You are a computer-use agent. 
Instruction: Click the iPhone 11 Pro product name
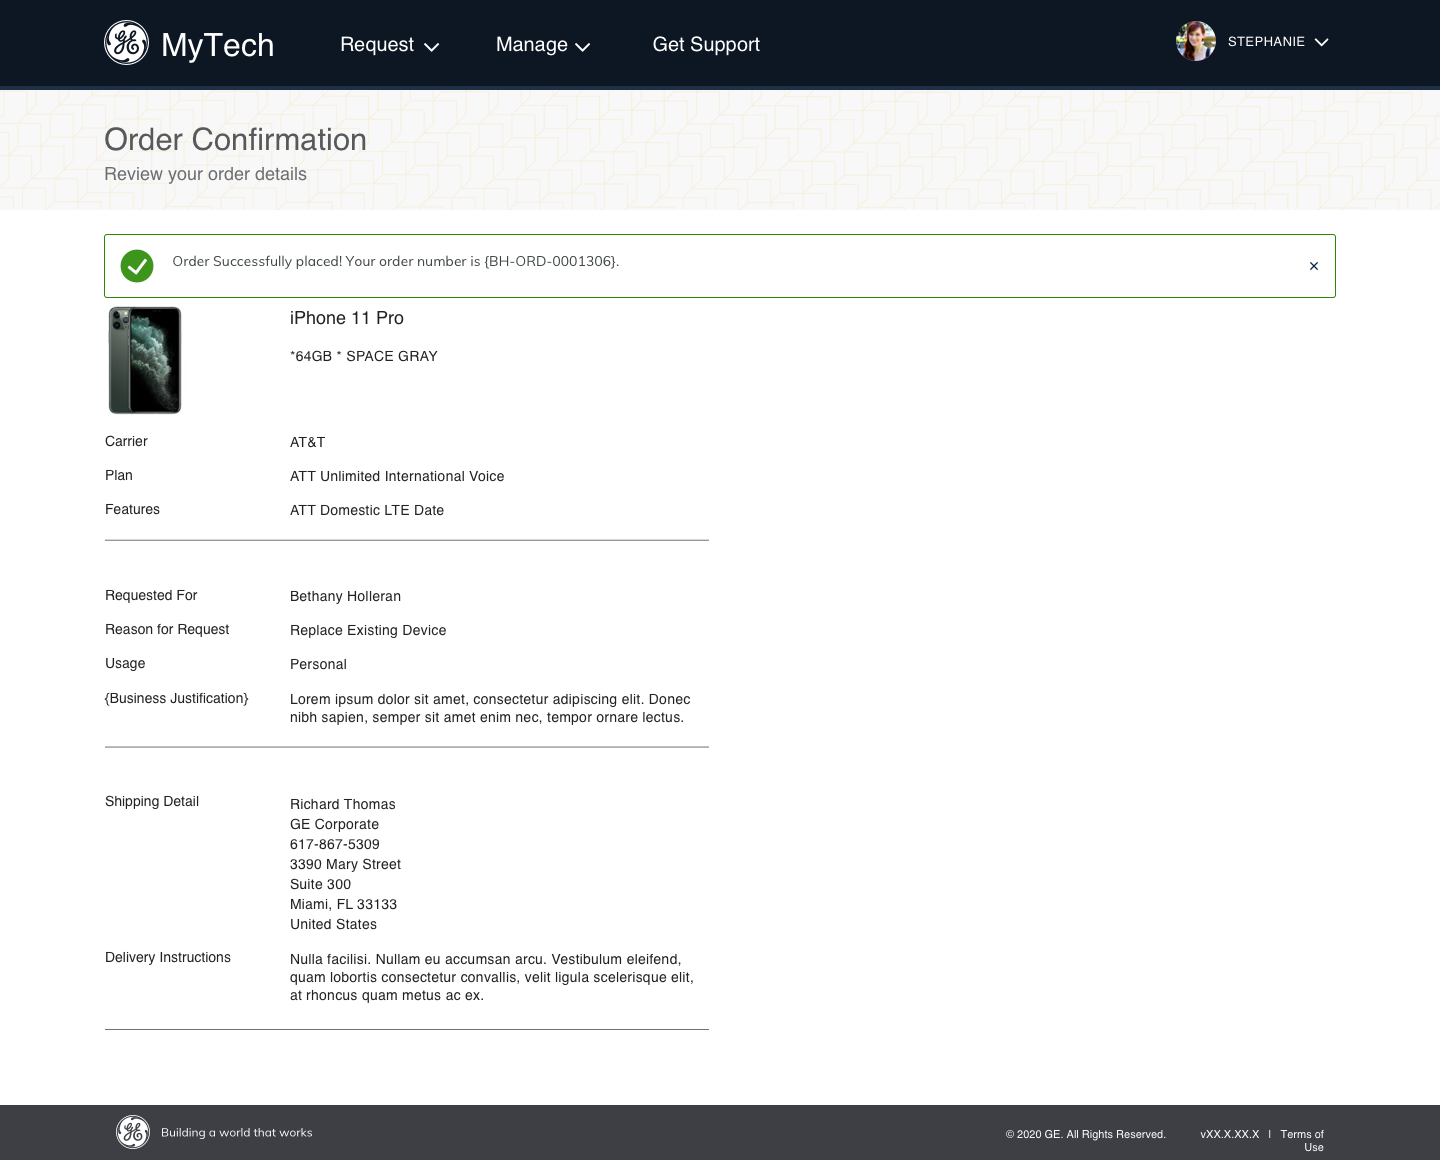[x=347, y=318]
